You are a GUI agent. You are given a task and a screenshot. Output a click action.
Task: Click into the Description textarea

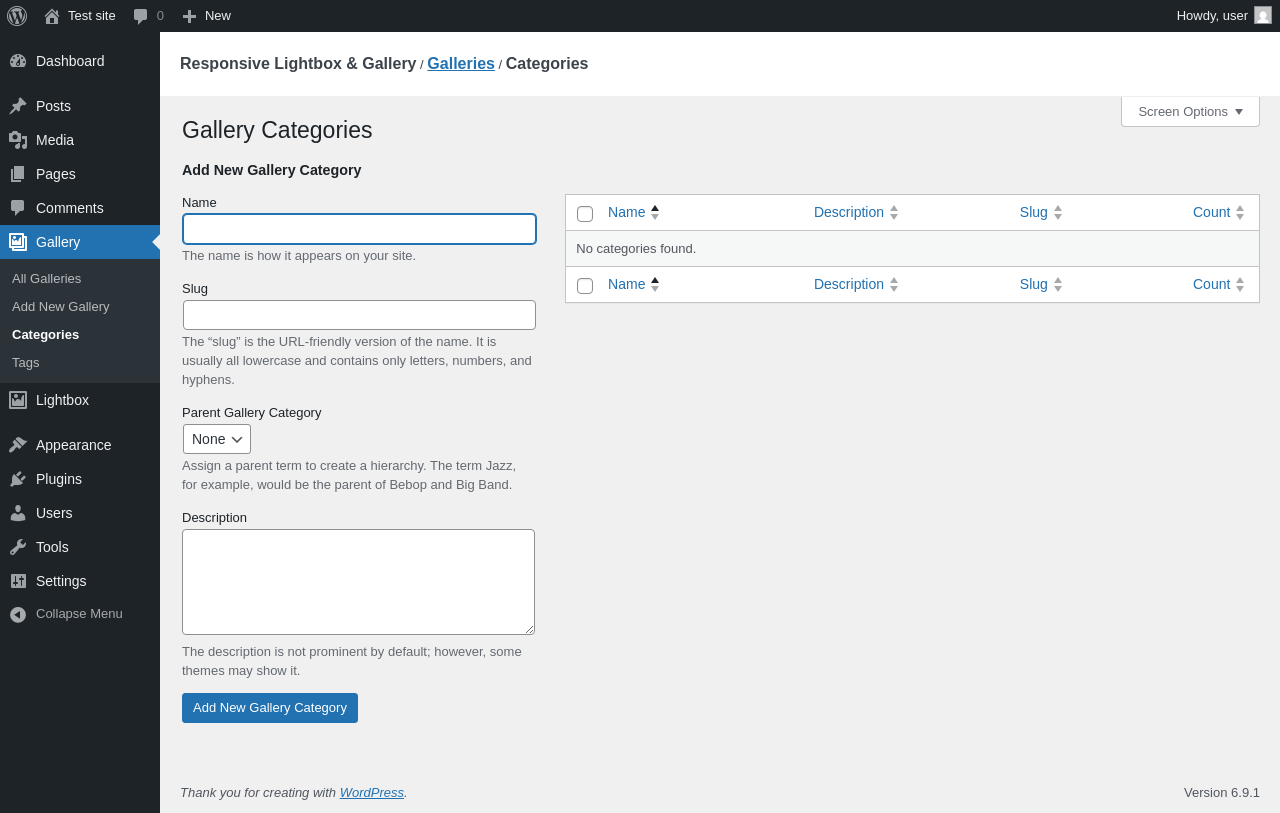tap(358, 582)
